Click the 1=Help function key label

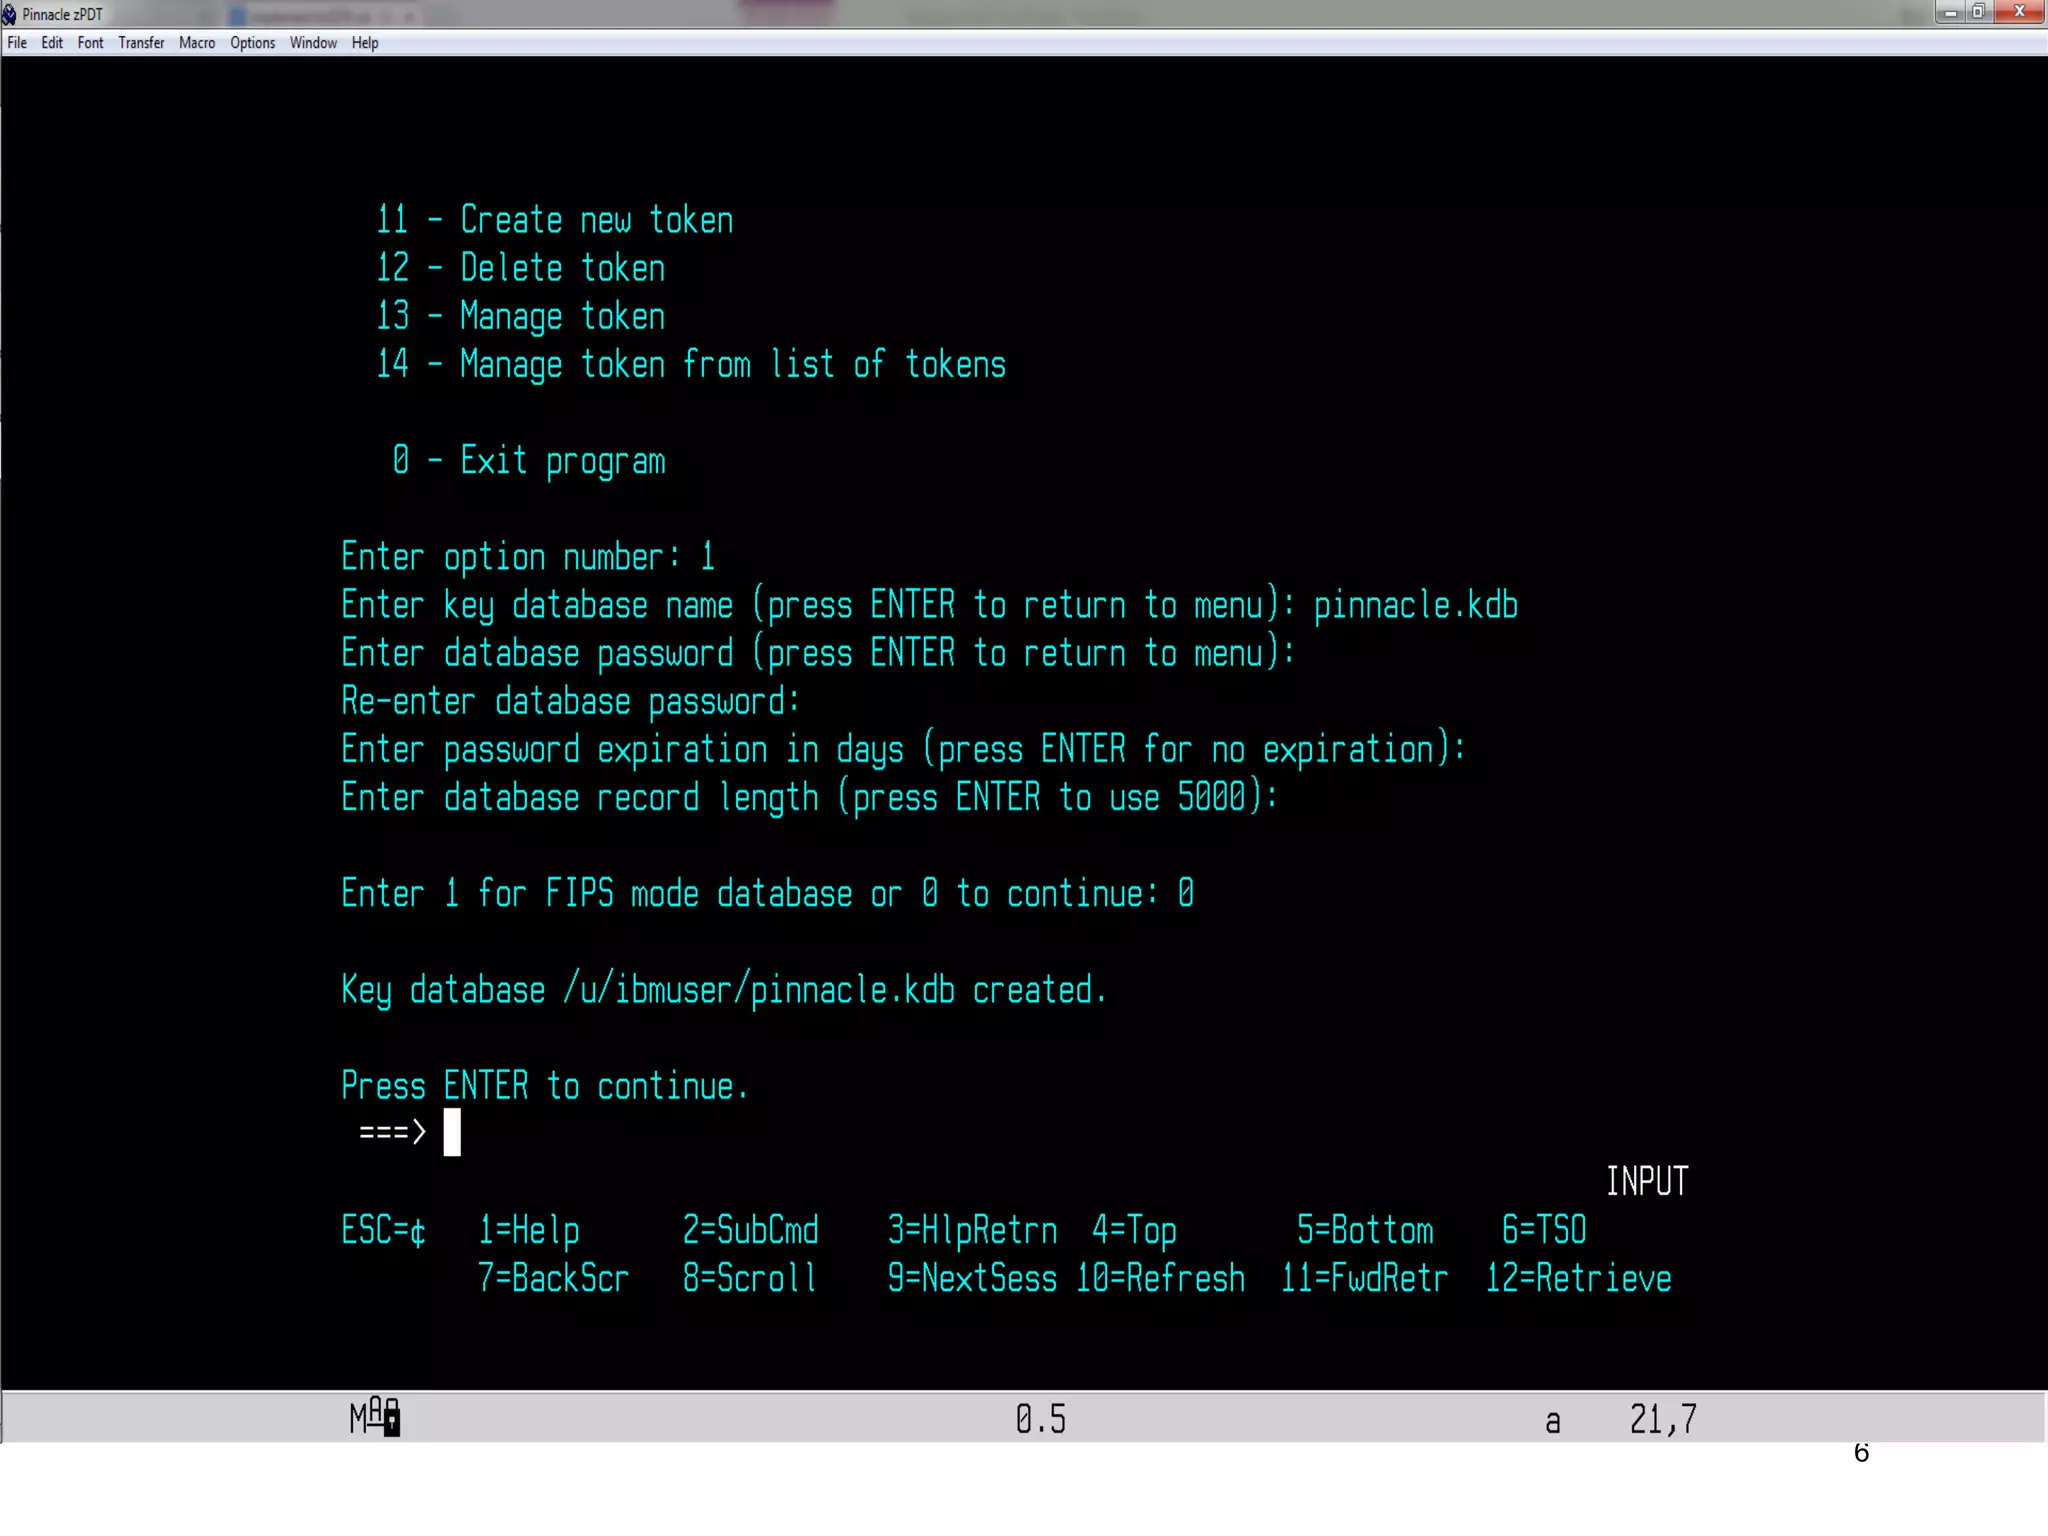click(x=528, y=1230)
